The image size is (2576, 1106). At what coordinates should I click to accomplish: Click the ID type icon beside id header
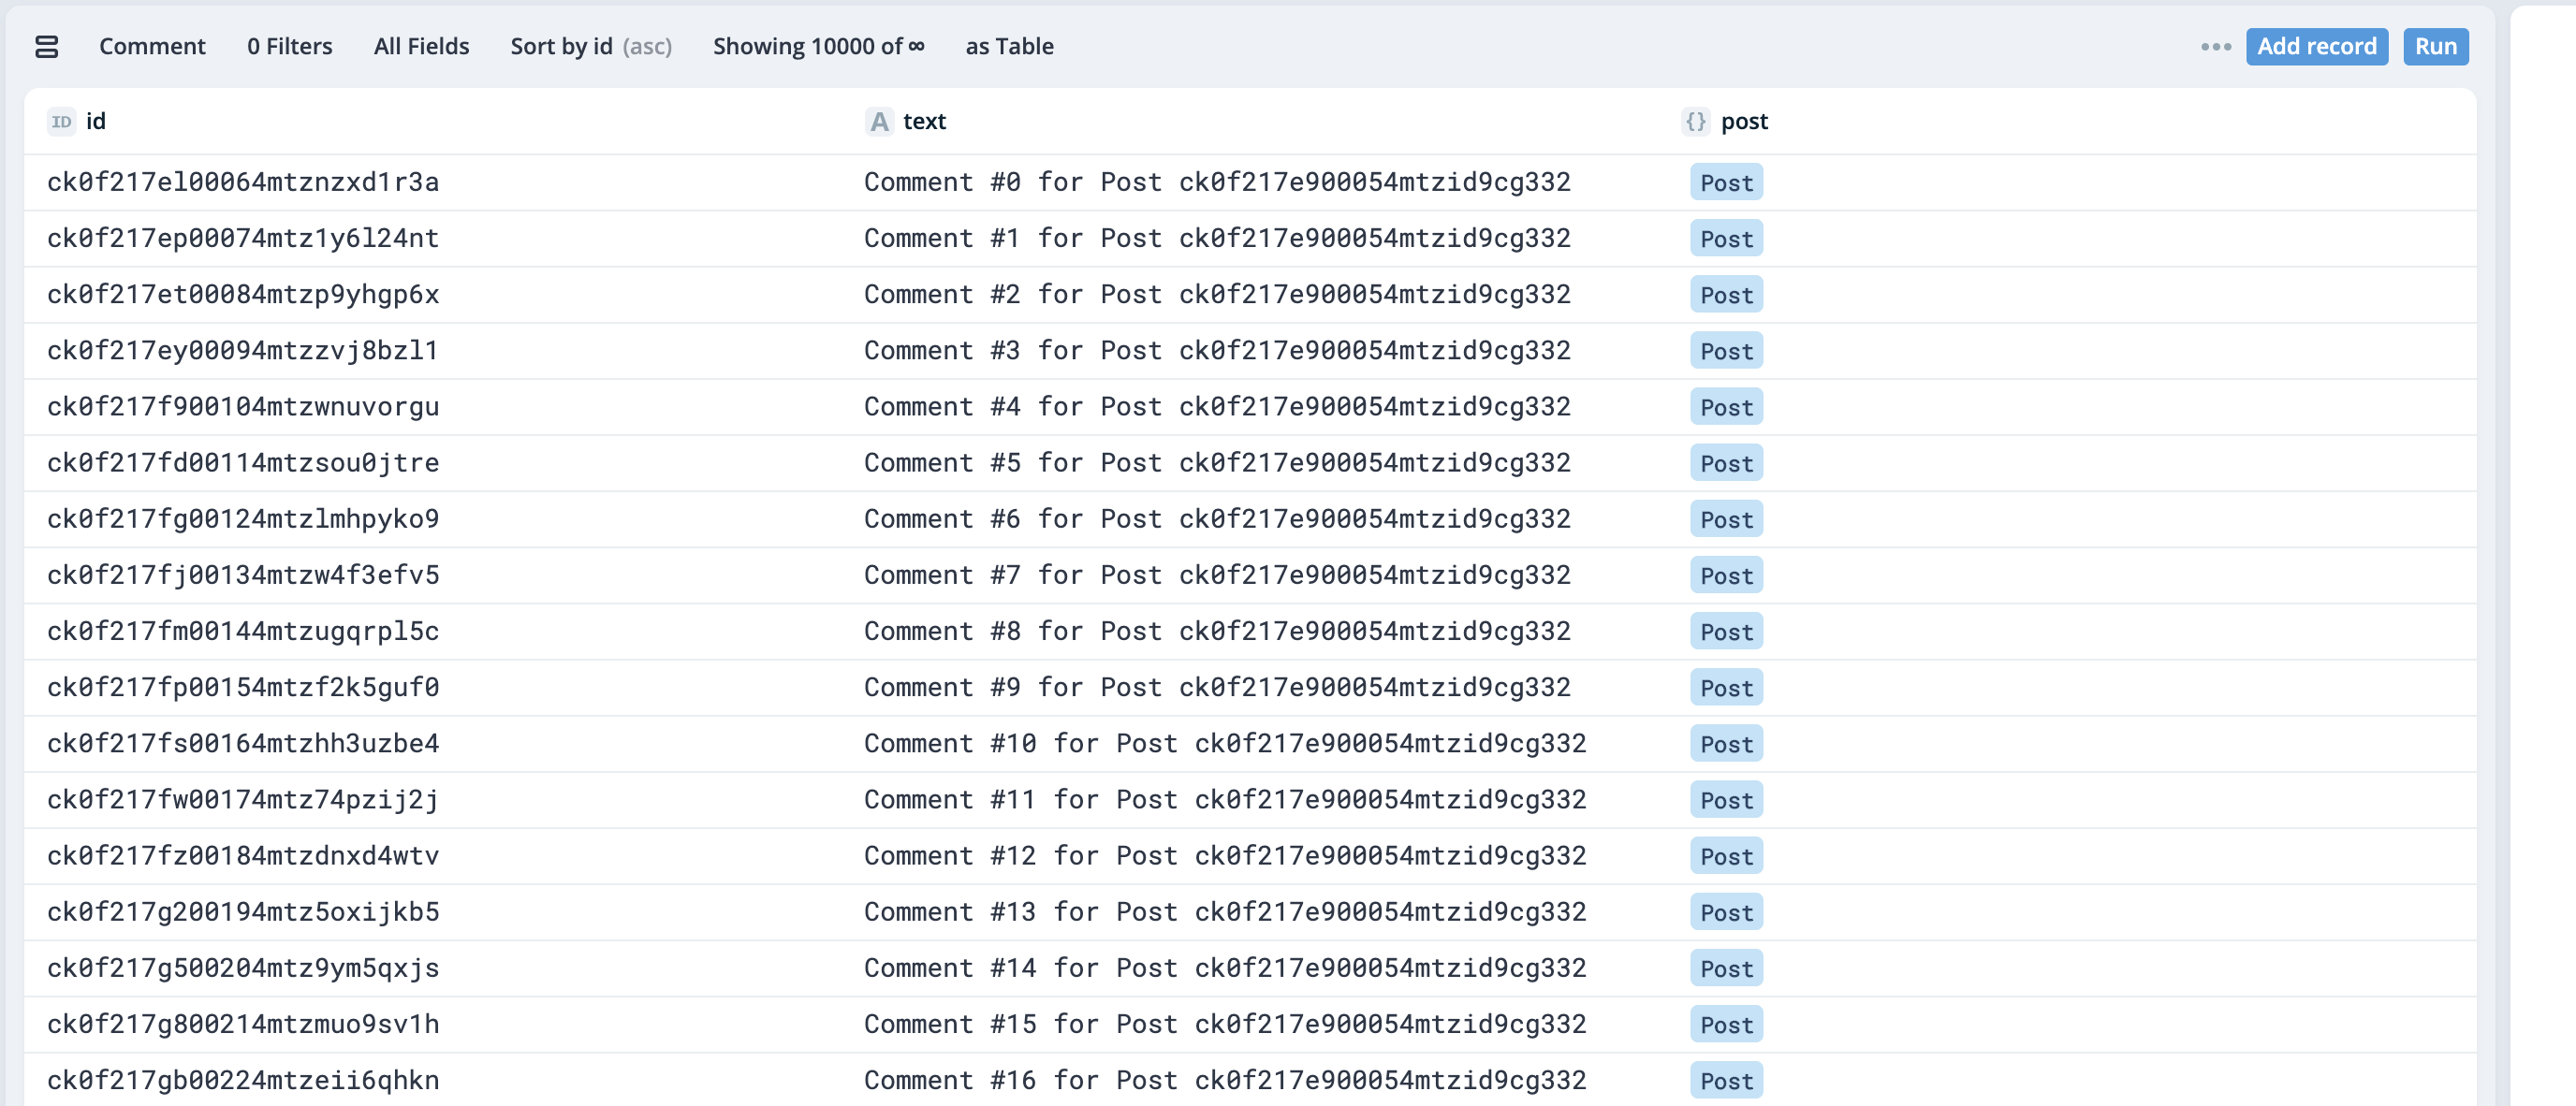(60, 121)
